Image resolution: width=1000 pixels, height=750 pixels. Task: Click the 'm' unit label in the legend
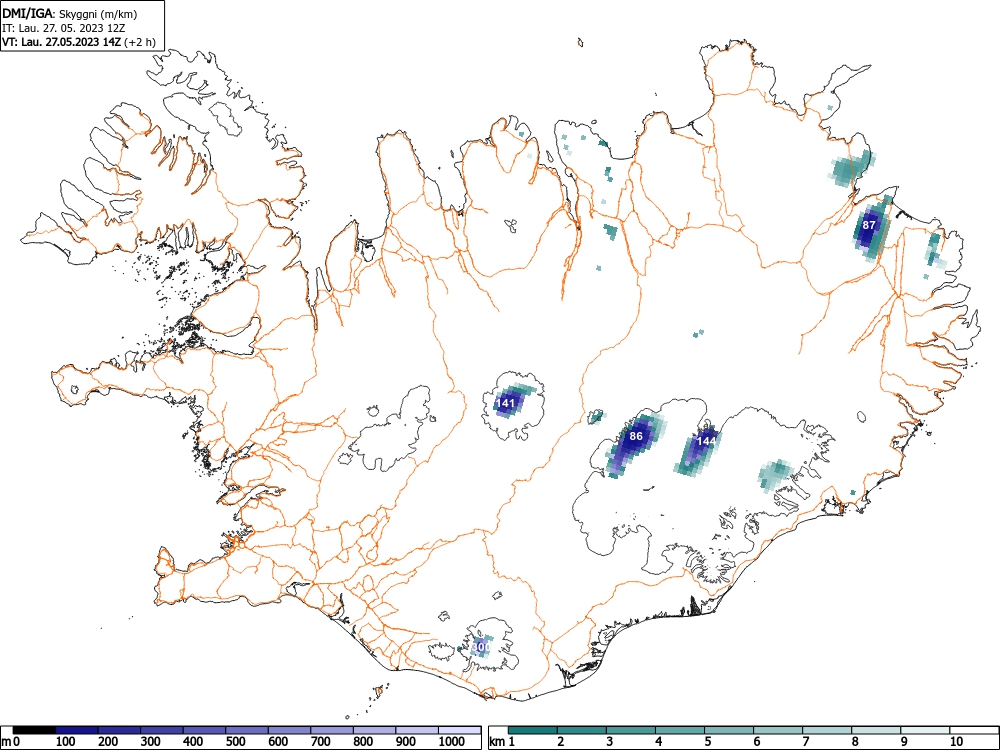click(x=6, y=742)
